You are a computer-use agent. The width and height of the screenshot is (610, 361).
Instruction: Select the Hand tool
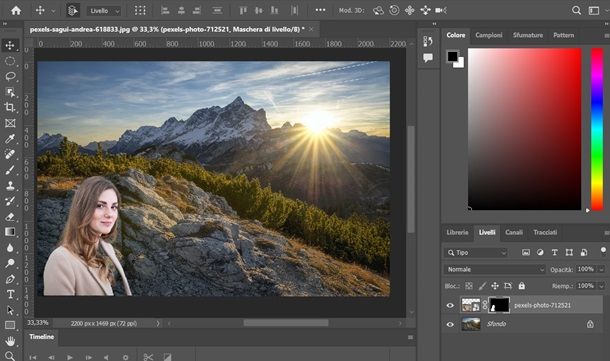click(10, 341)
